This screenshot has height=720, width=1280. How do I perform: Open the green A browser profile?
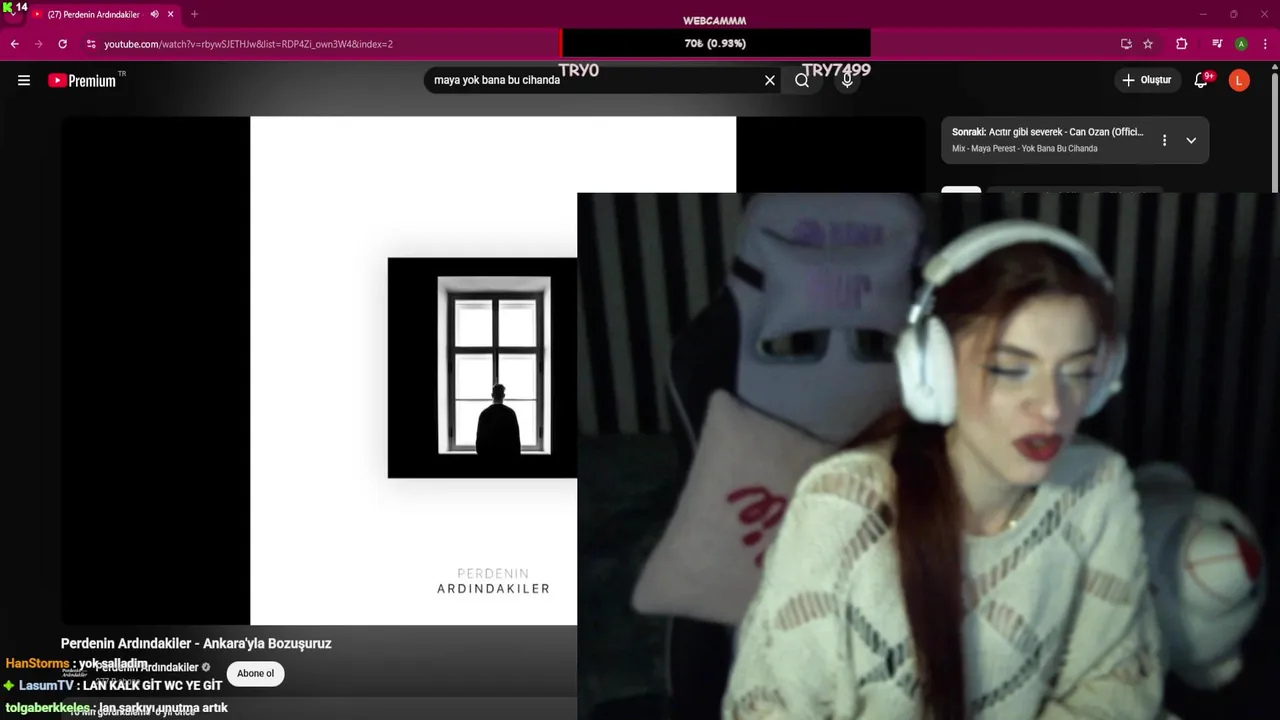[x=1241, y=44]
